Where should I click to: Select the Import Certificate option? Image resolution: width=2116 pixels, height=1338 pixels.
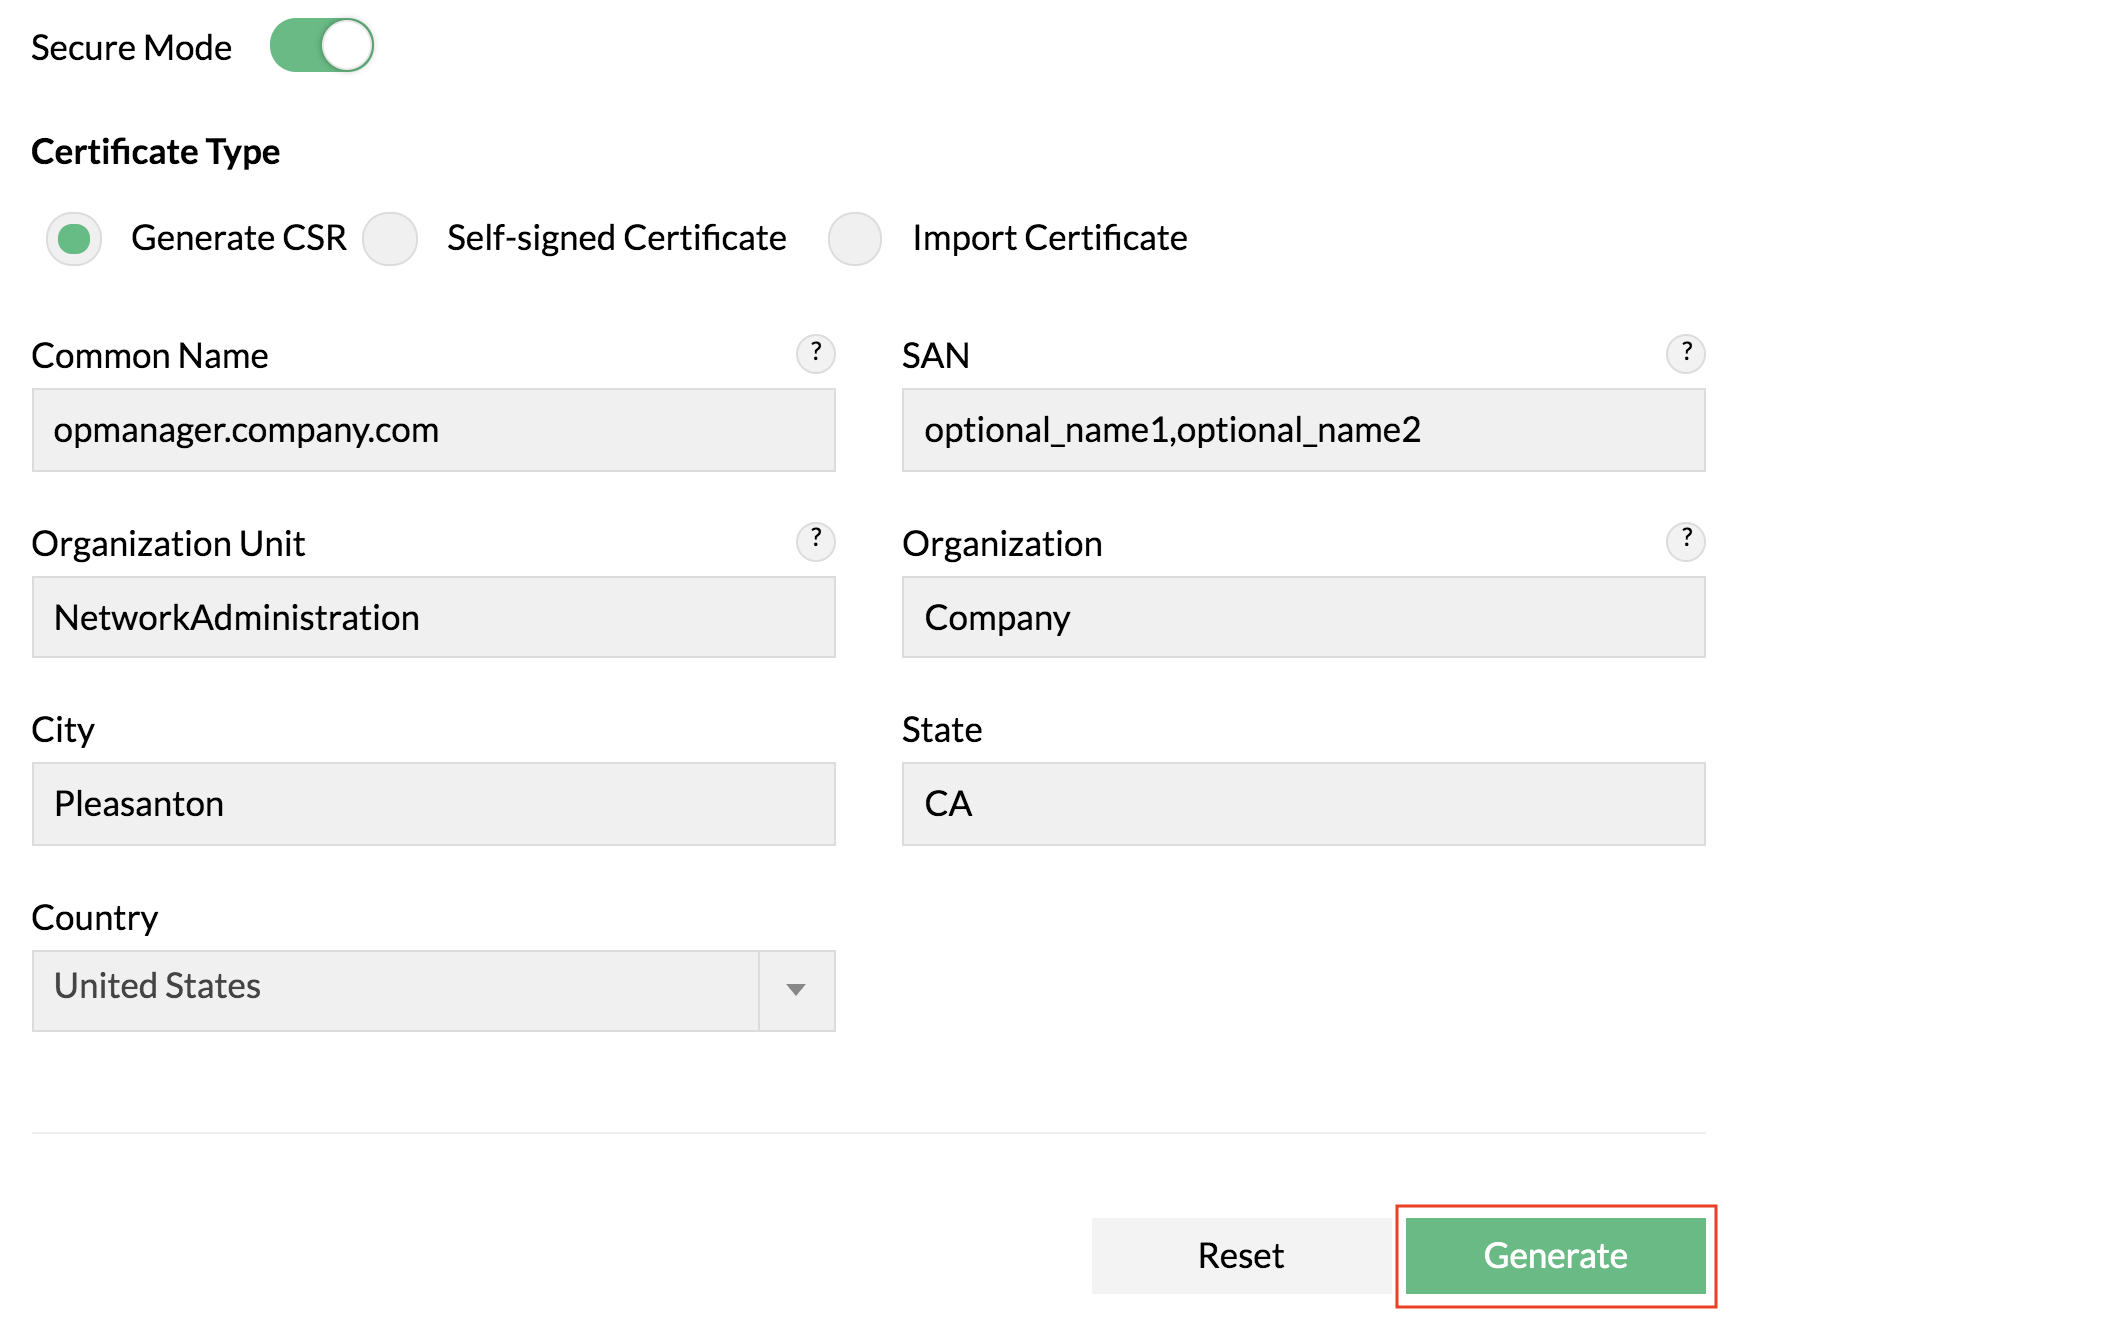854,238
